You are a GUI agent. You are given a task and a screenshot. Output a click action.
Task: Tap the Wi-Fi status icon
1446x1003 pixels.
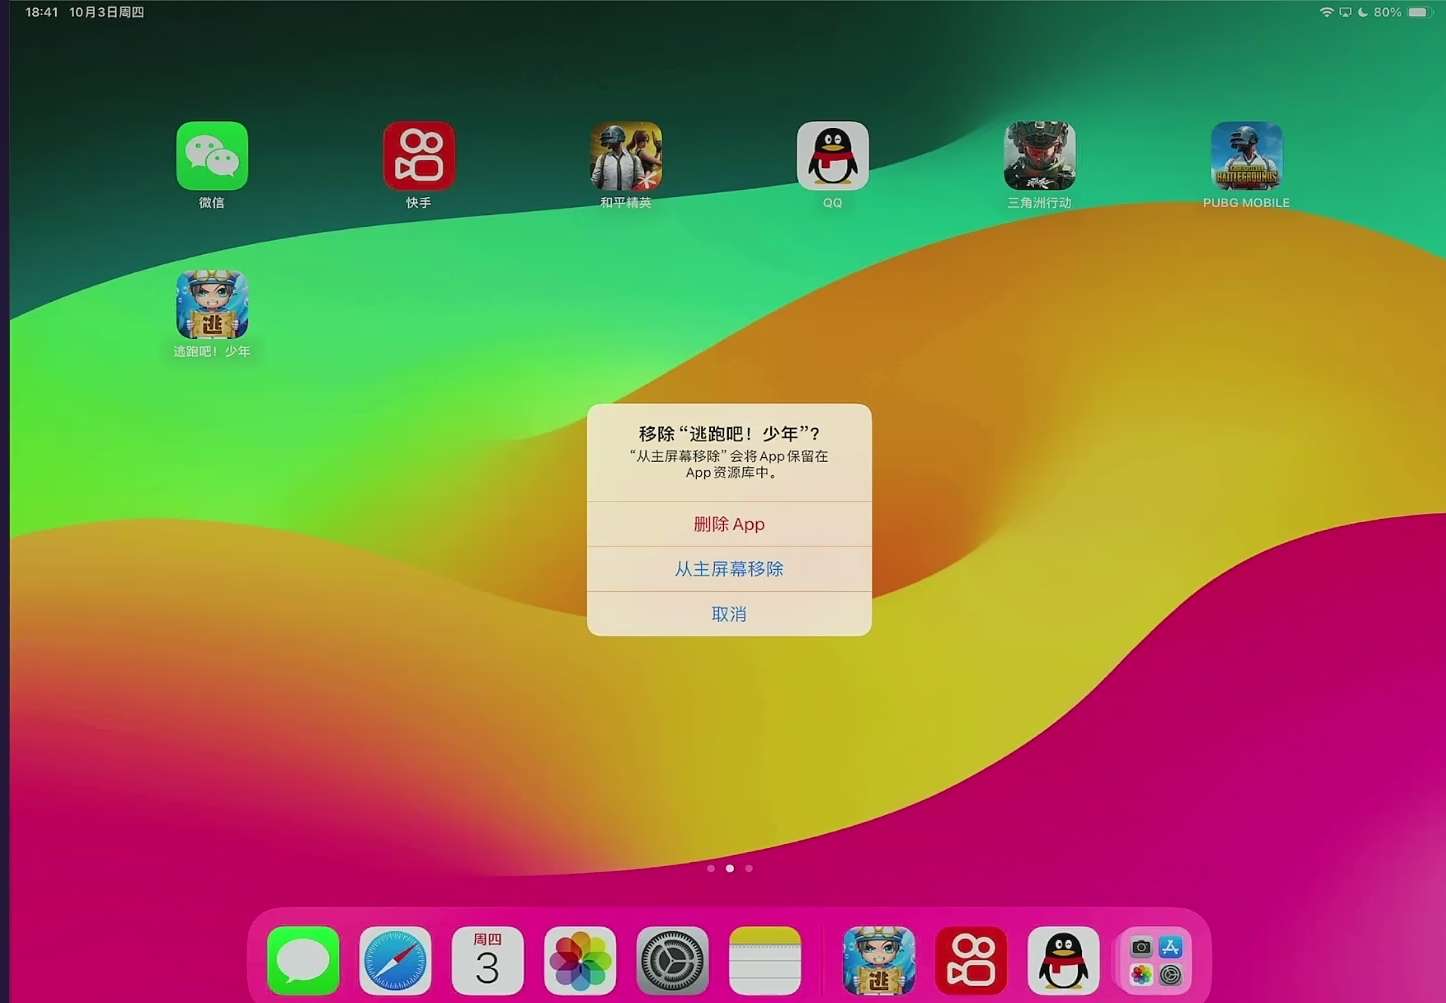point(1327,12)
